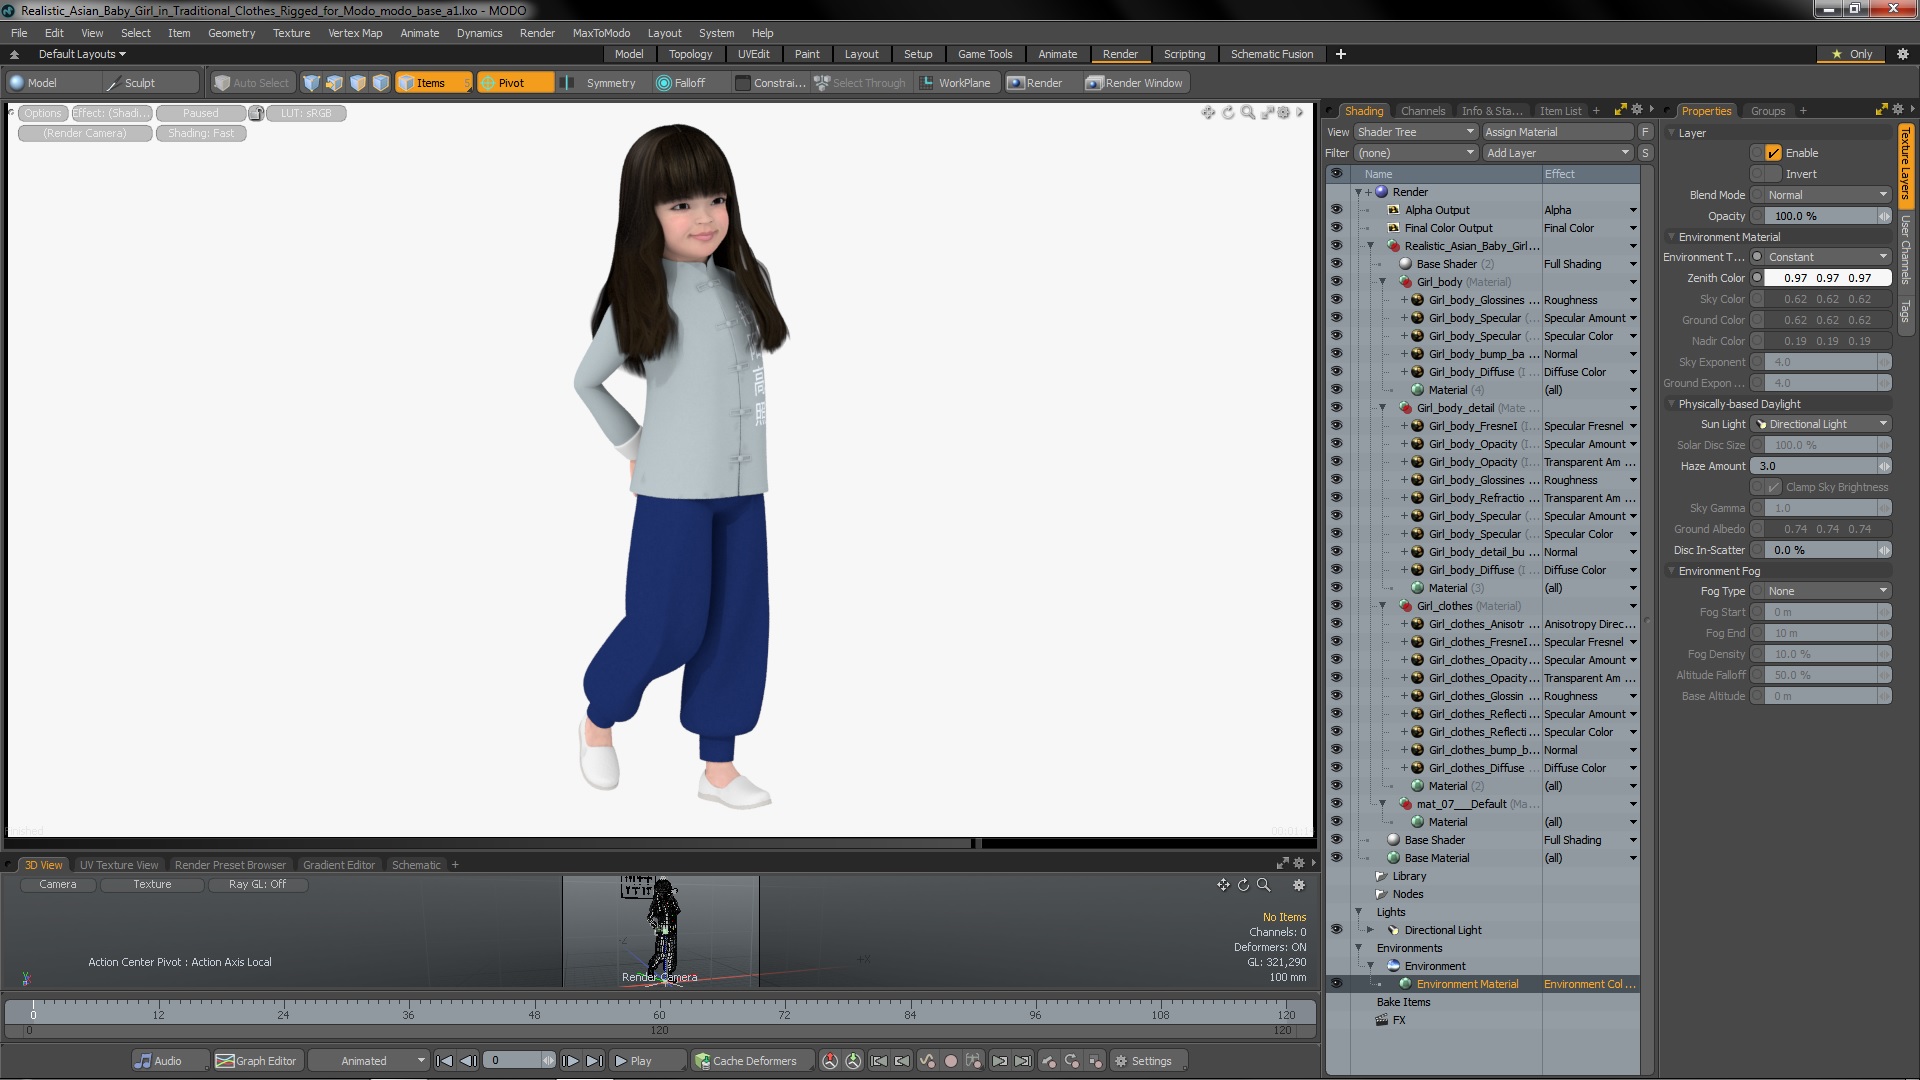Screen dimensions: 1920x1080
Task: Click the Render Camera button in preview
Action: [x=85, y=133]
